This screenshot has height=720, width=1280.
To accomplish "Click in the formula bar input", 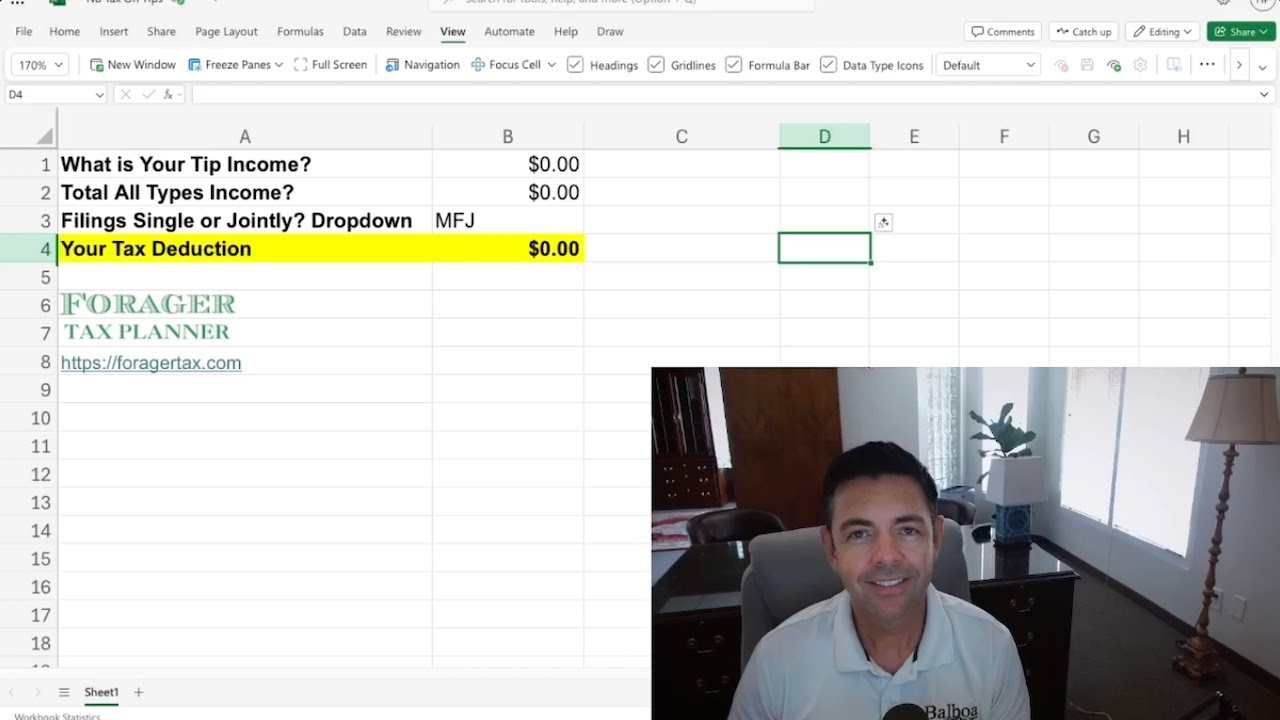I will coord(724,94).
